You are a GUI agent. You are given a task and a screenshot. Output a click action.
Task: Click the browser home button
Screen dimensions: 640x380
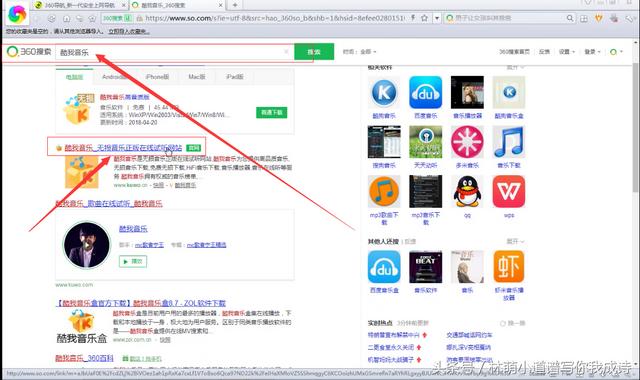point(66,18)
